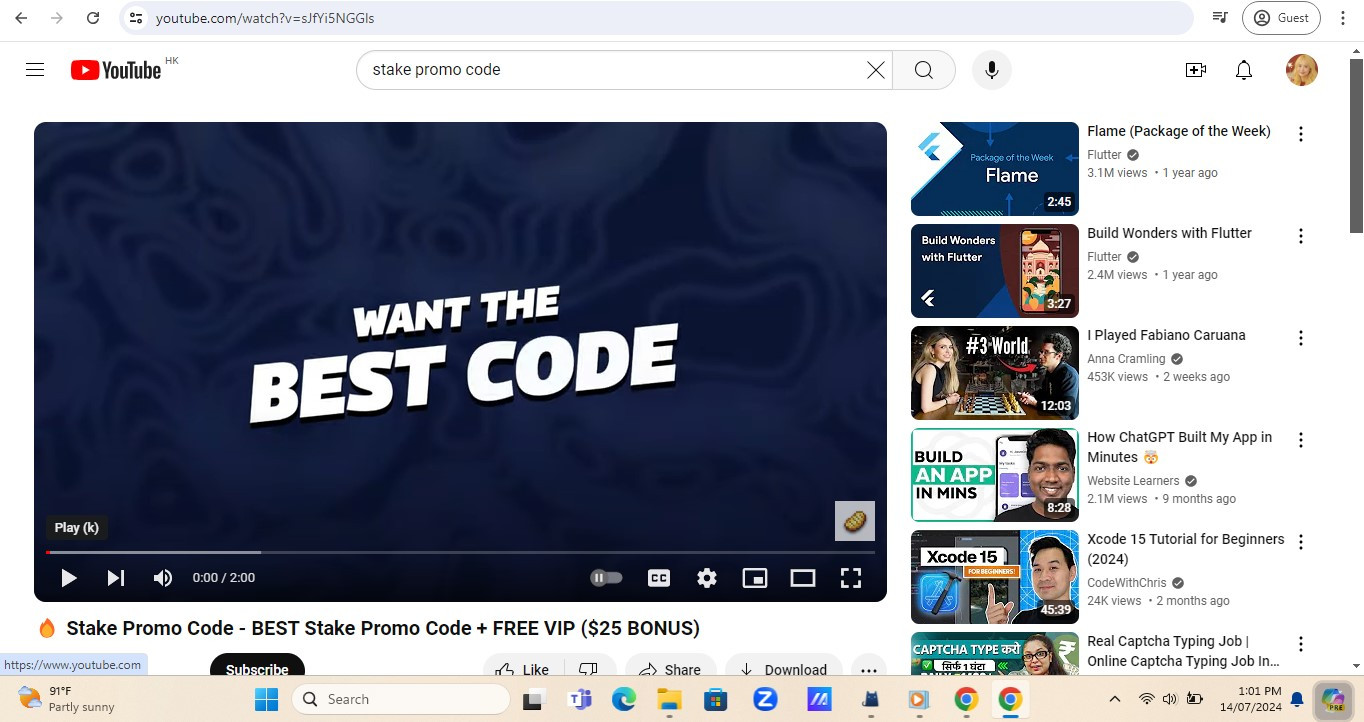This screenshot has height=722, width=1364.
Task: Open Website Learners channel link
Action: [x=1133, y=481]
